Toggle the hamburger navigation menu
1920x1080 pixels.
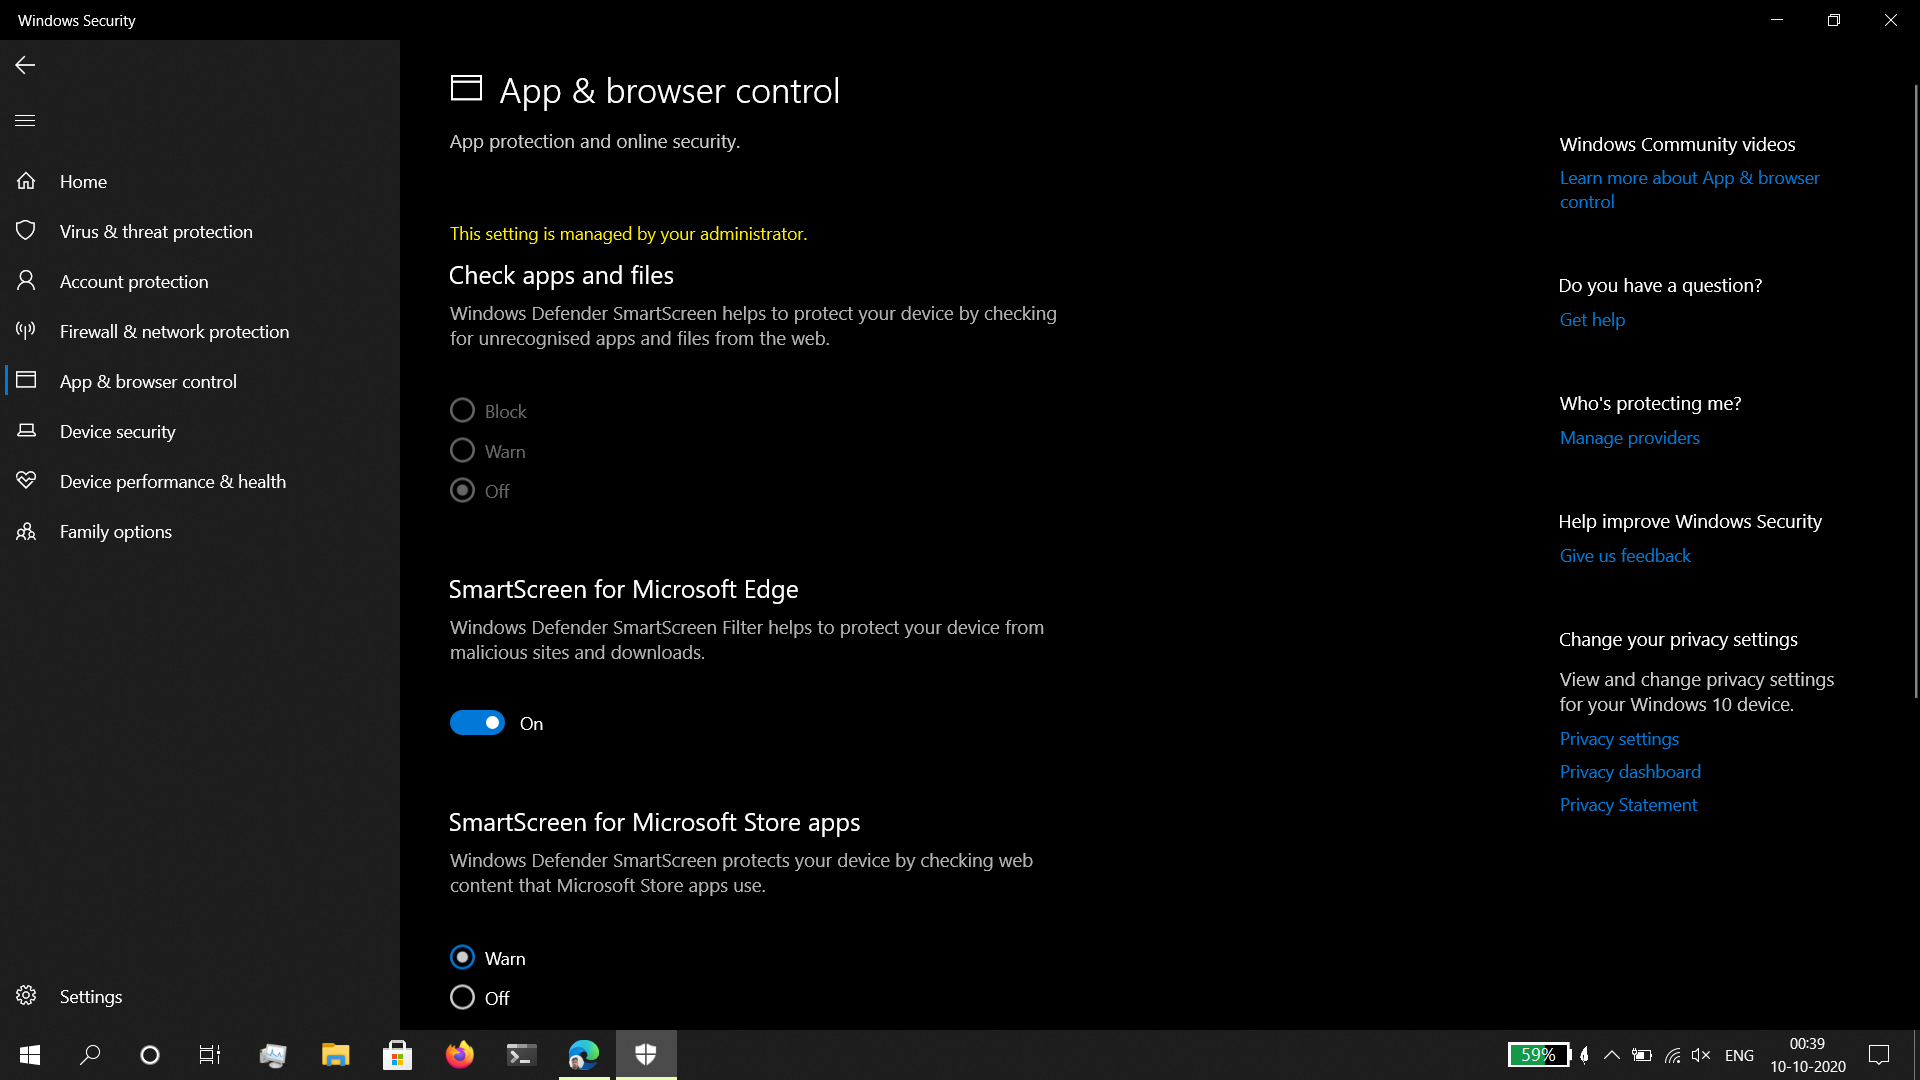pos(25,120)
